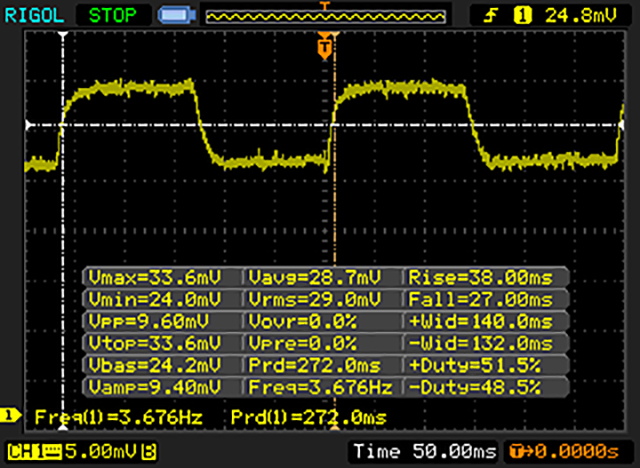Click the Prd(1)=272.0ms bottom readout
The height and width of the screenshot is (468, 640).
coord(309,417)
